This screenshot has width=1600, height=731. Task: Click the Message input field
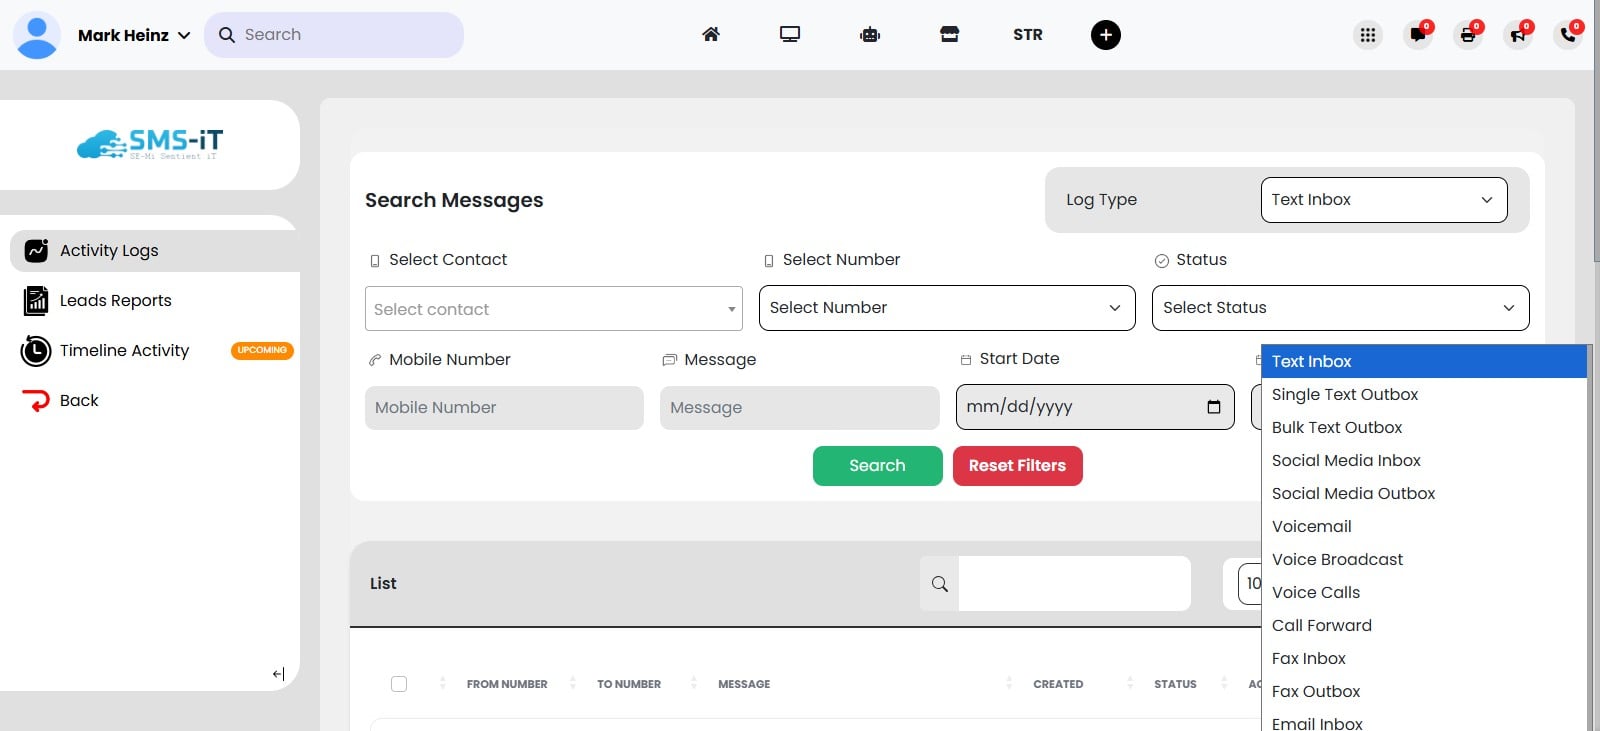point(800,408)
